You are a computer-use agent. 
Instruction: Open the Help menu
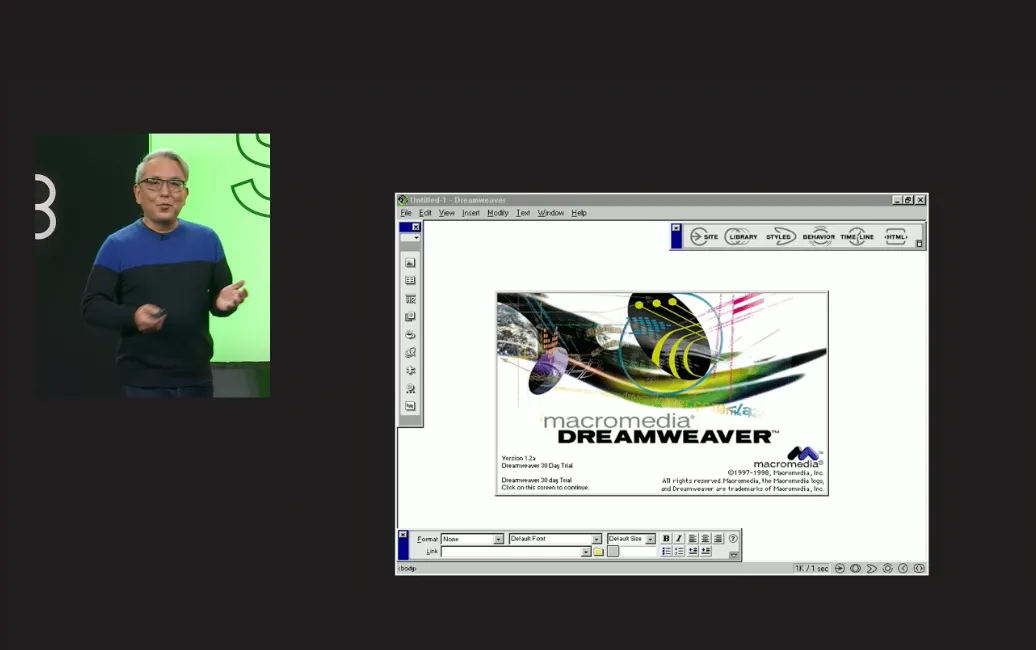[579, 213]
